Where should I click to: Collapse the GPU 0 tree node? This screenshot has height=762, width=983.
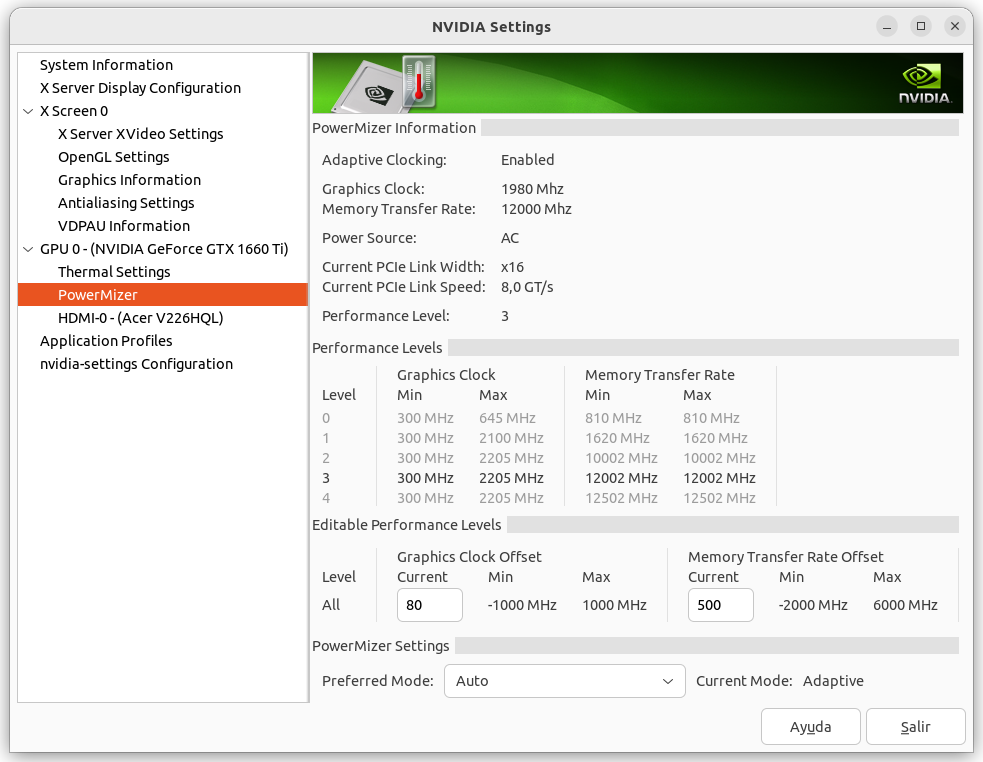[x=28, y=249]
